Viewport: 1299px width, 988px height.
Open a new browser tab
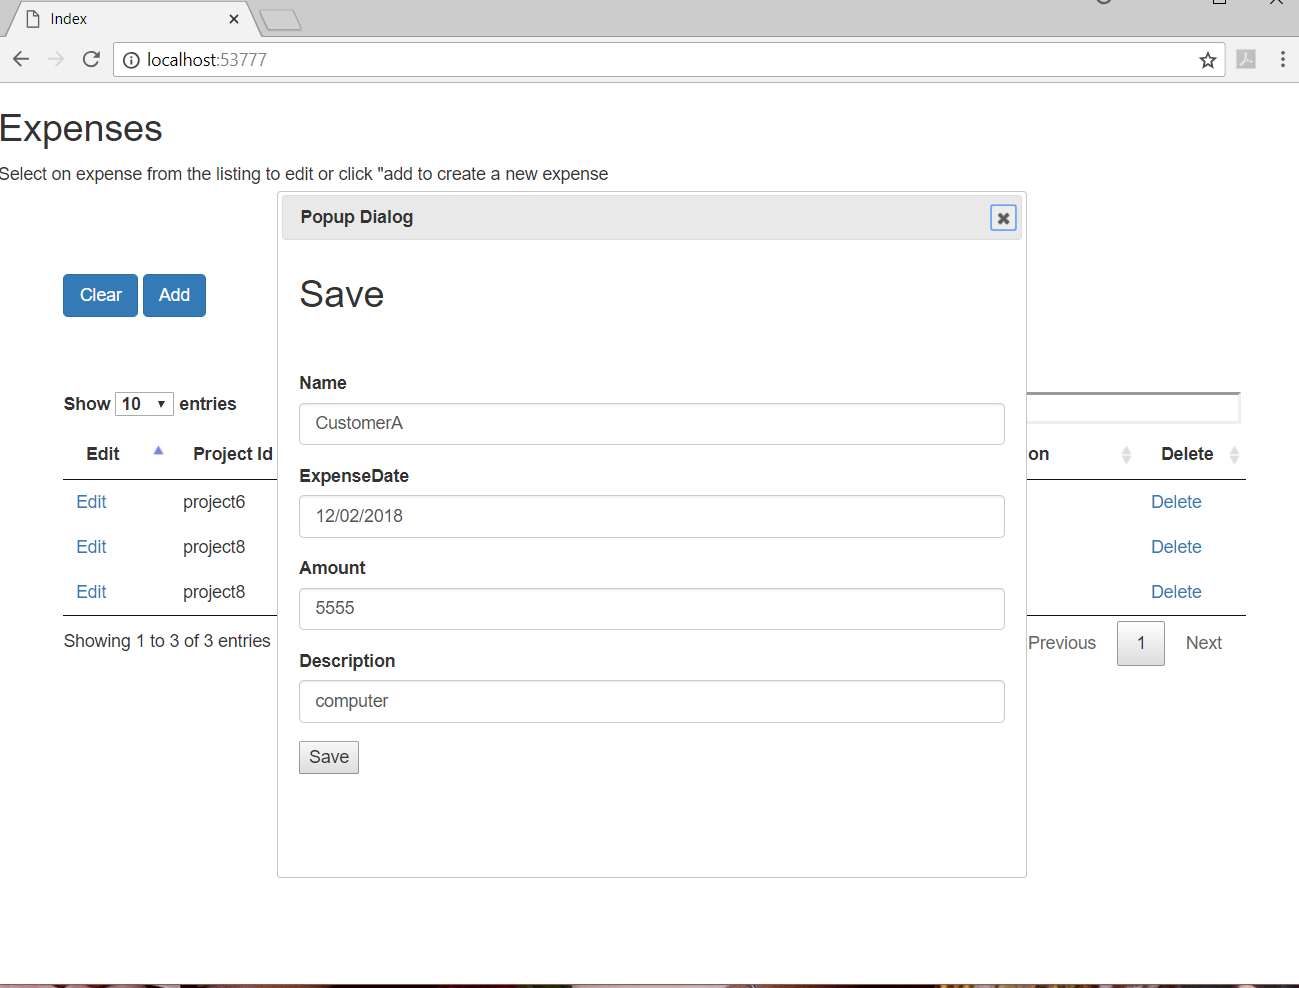pos(280,20)
